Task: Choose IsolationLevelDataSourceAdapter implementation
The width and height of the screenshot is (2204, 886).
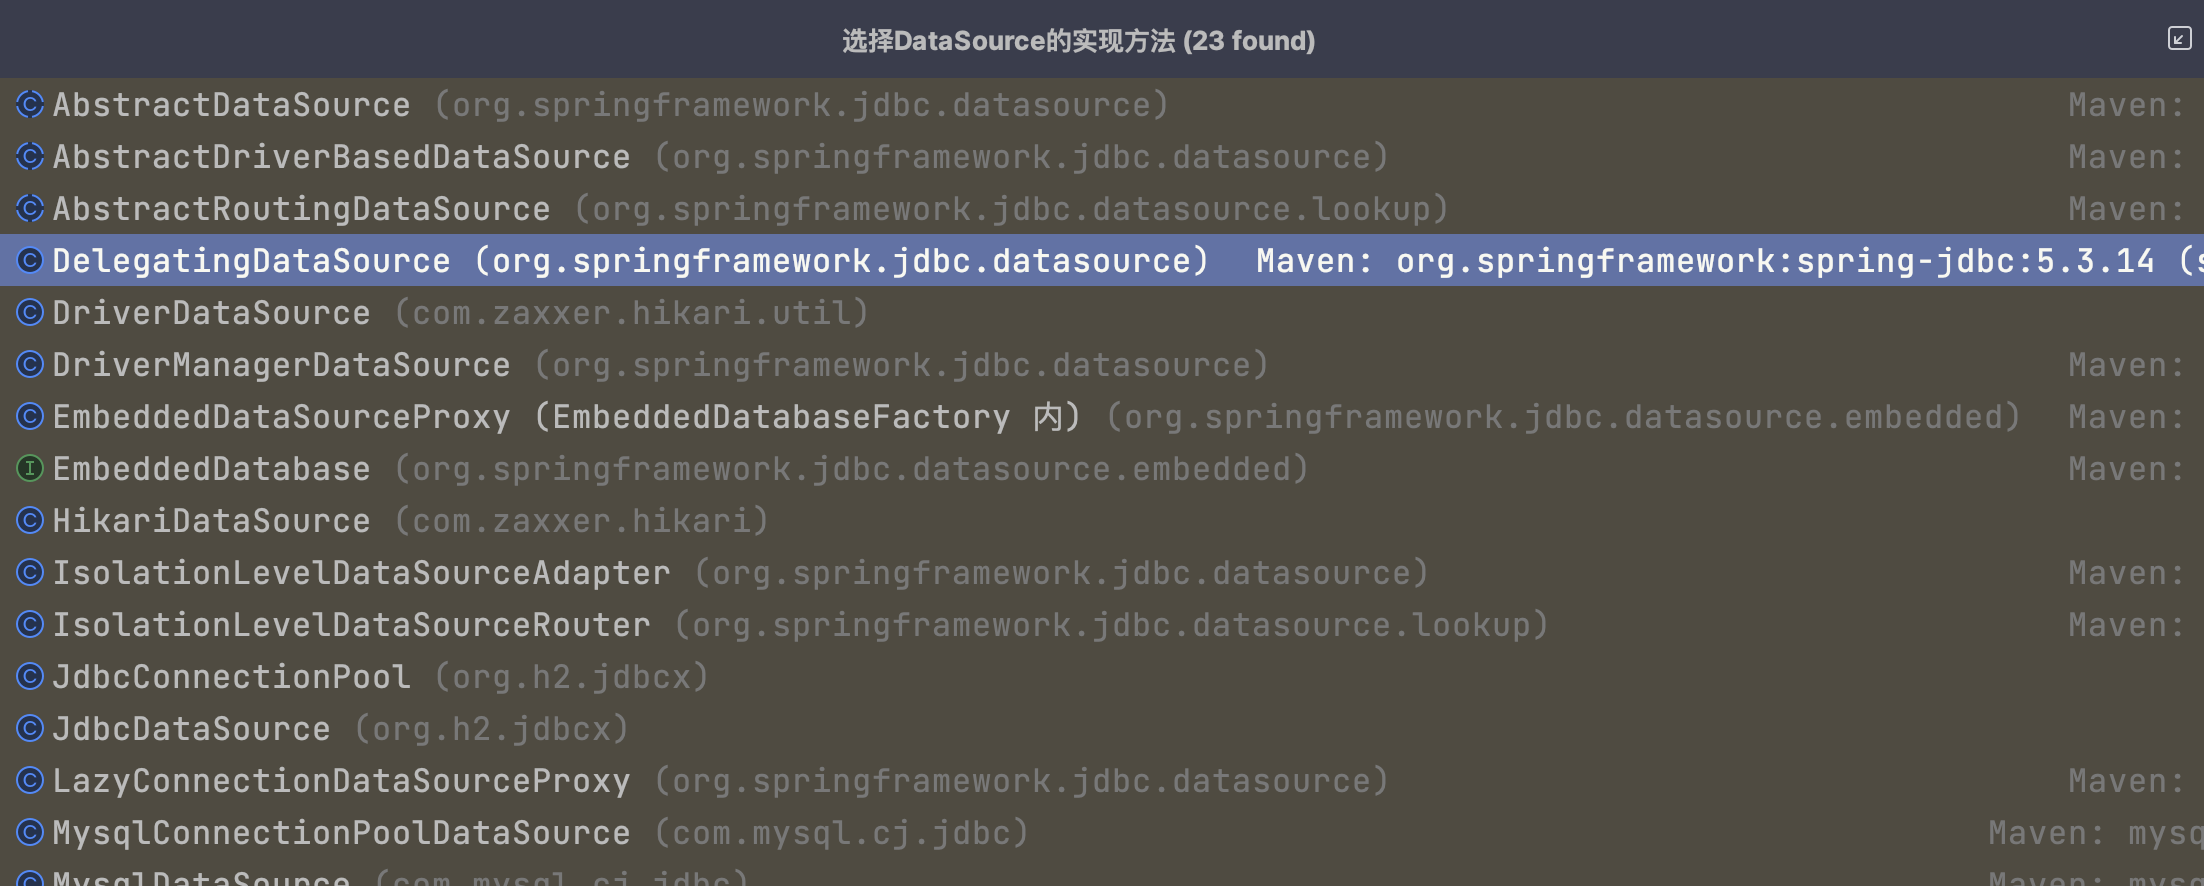Action: pos(361,573)
